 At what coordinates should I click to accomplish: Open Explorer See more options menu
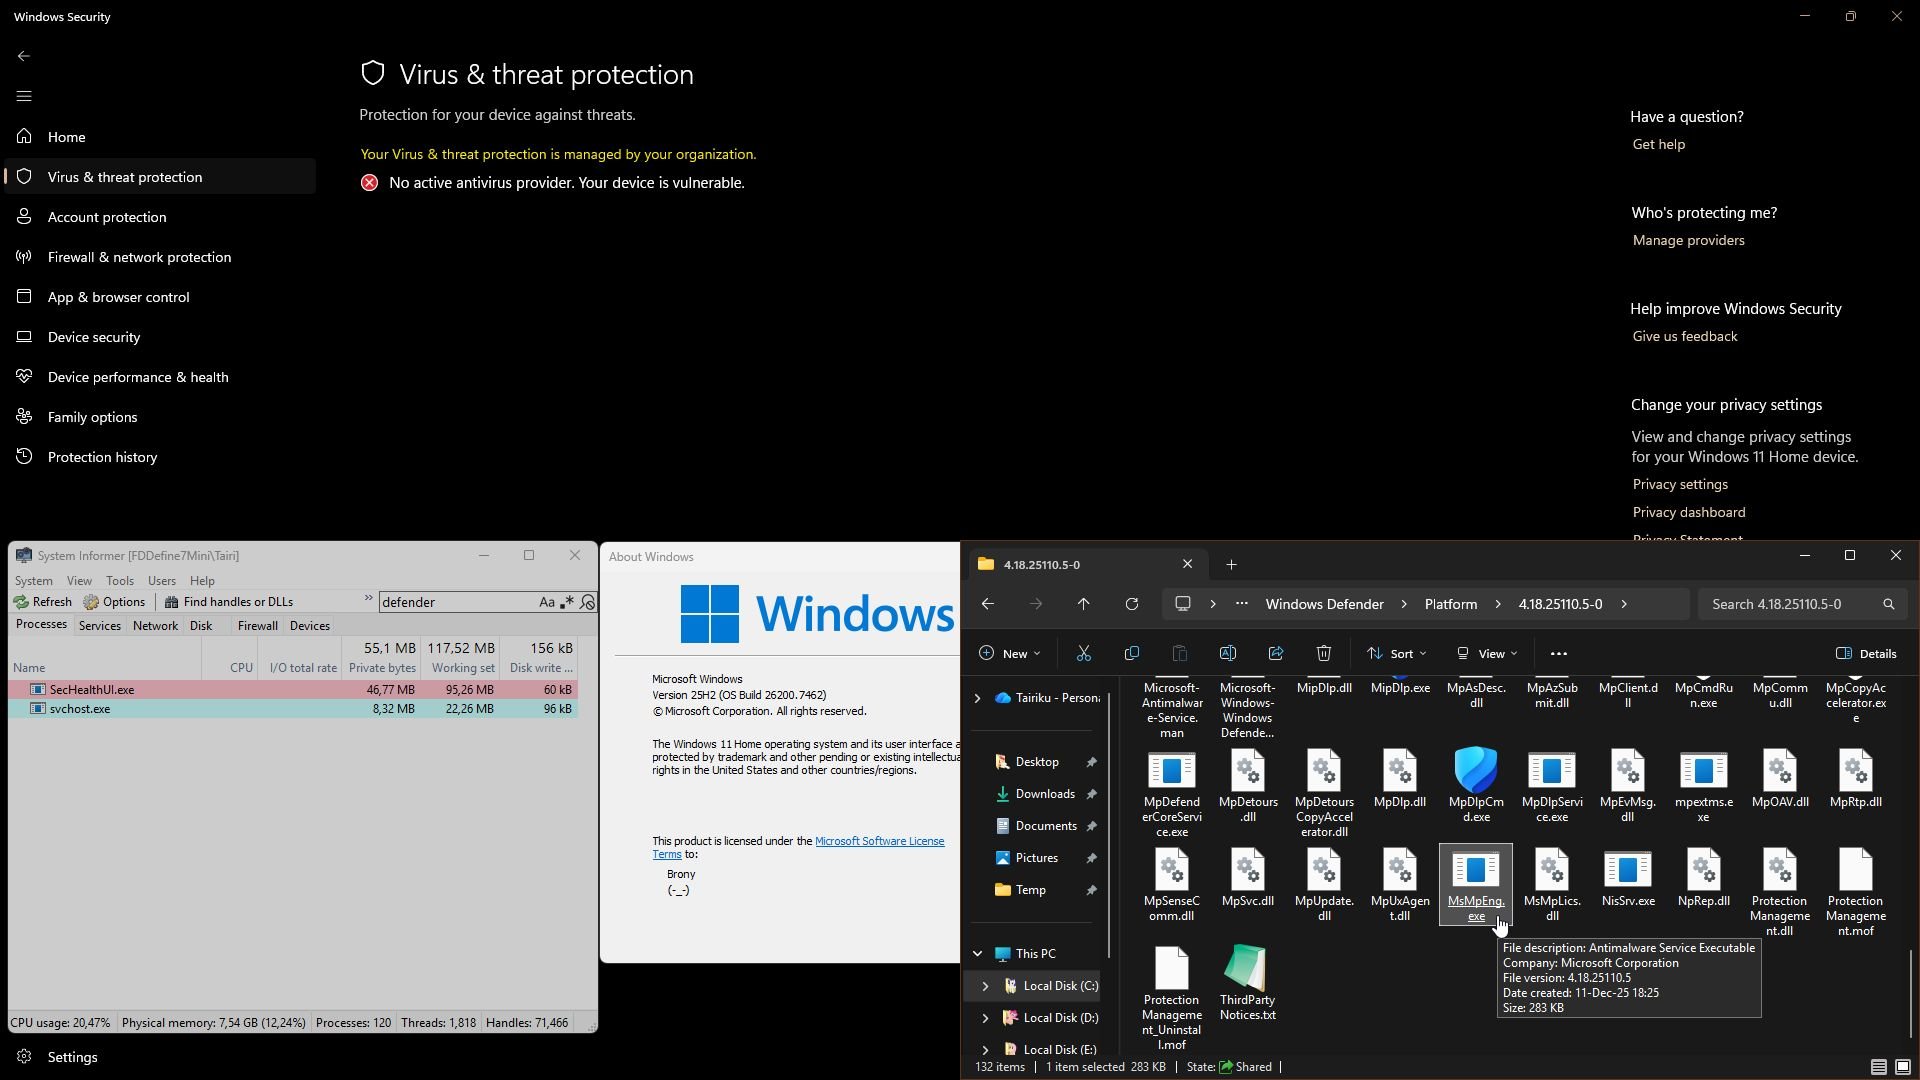coord(1559,654)
